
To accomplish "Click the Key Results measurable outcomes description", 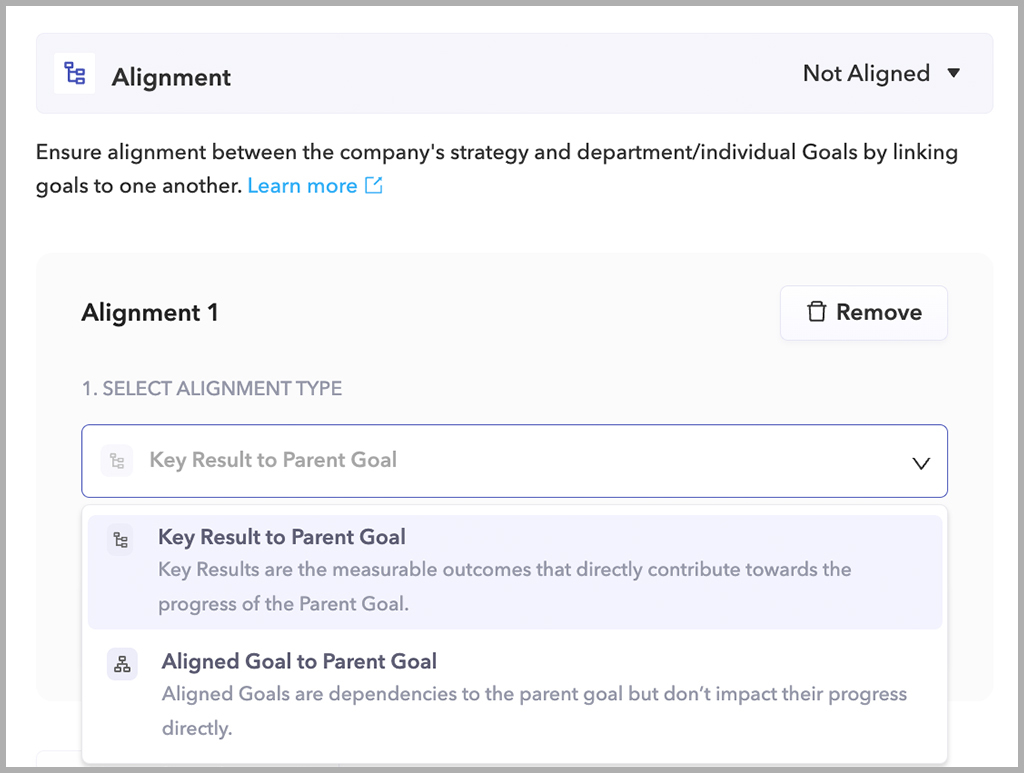I will click(504, 587).
